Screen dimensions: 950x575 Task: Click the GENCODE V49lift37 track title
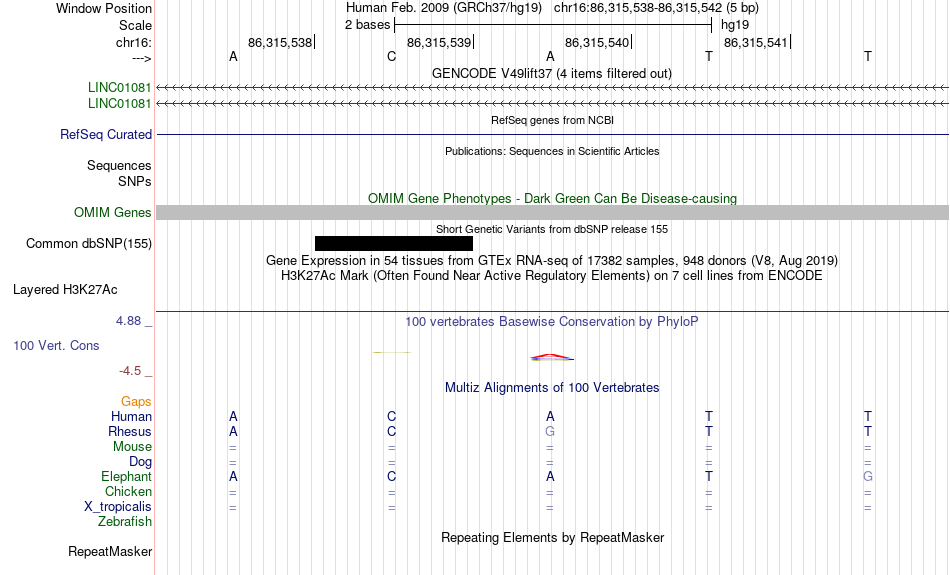pos(552,73)
